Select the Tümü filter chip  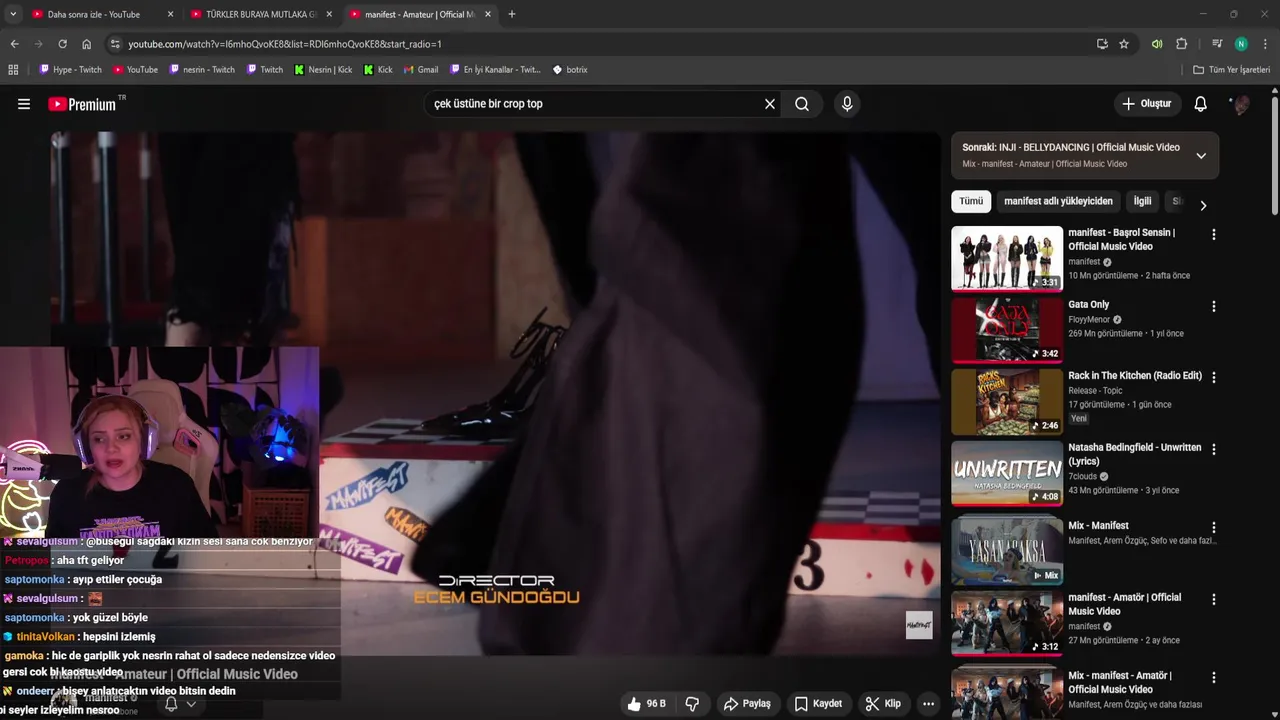971,201
